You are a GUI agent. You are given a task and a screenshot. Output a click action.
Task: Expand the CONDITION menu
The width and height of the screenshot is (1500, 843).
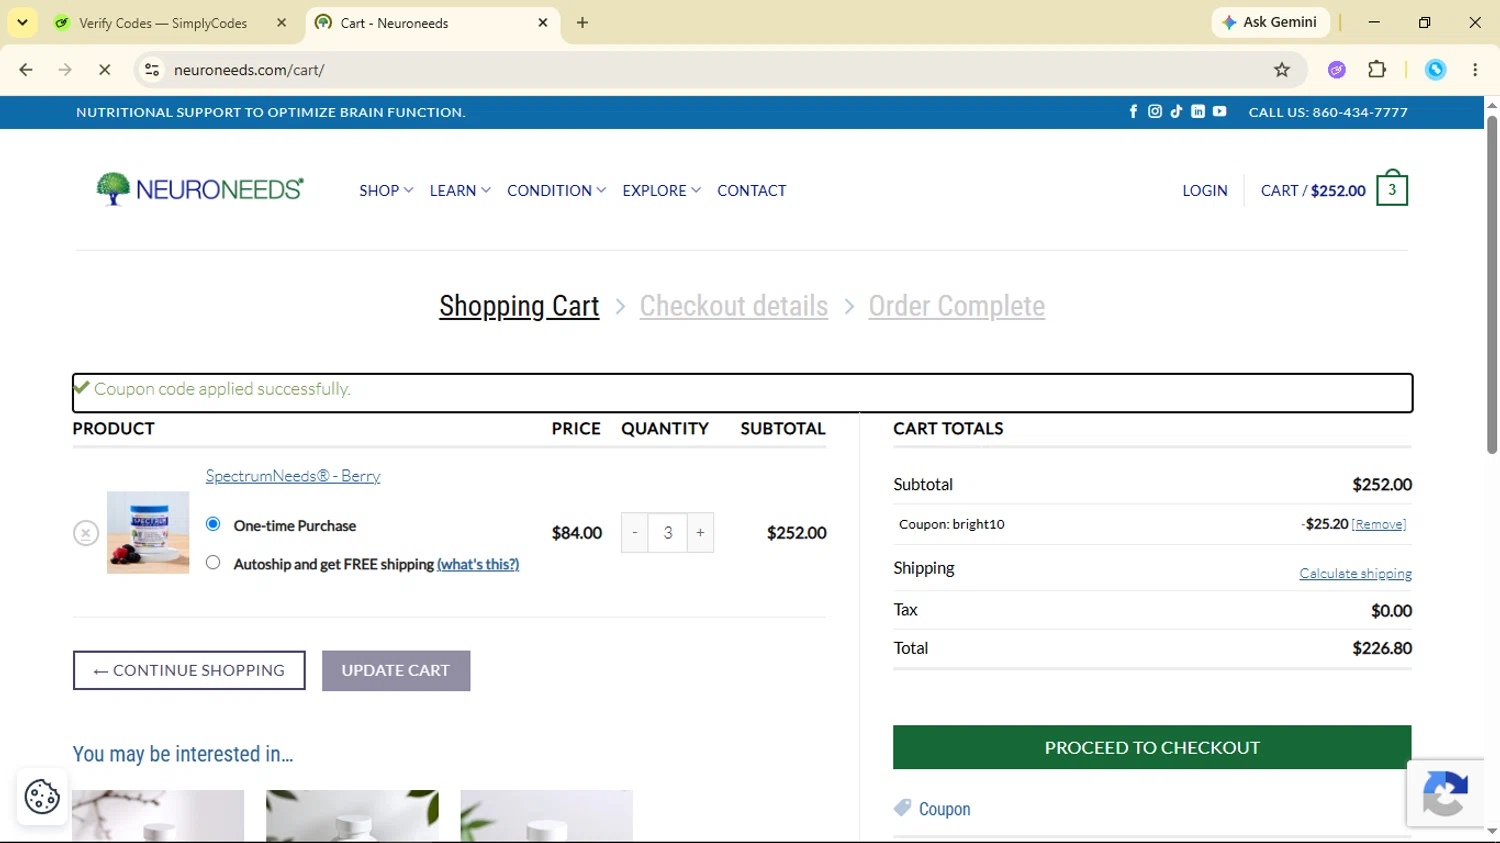tap(556, 190)
